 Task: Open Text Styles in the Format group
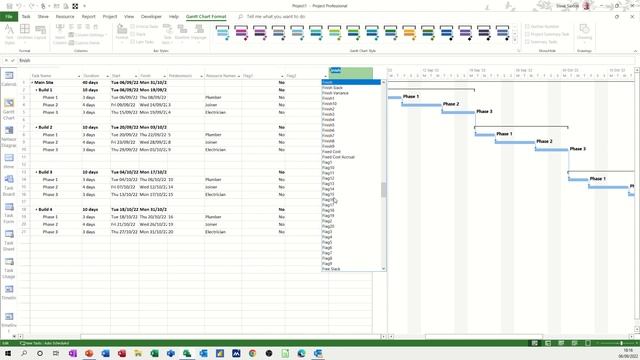pyautogui.click(x=9, y=34)
